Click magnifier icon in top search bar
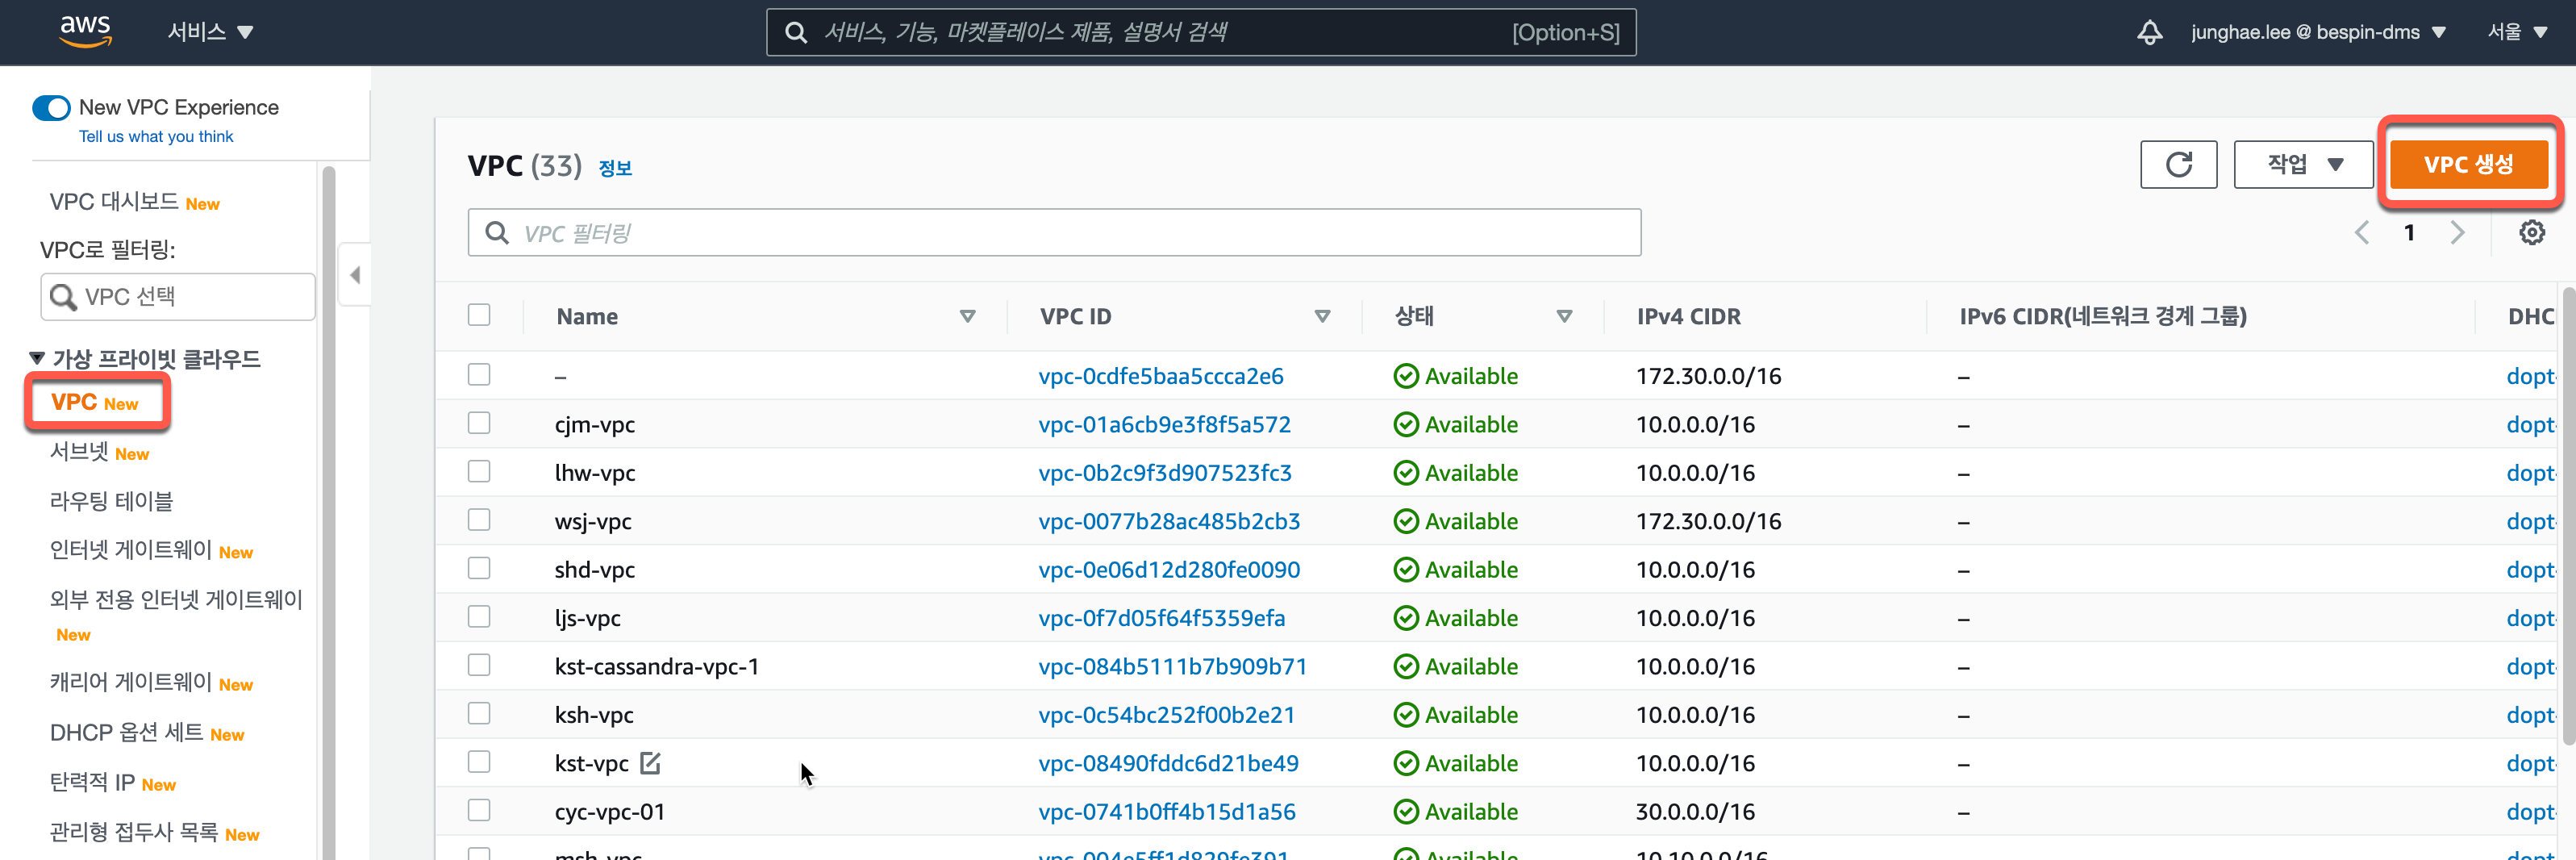The width and height of the screenshot is (2576, 860). click(796, 33)
